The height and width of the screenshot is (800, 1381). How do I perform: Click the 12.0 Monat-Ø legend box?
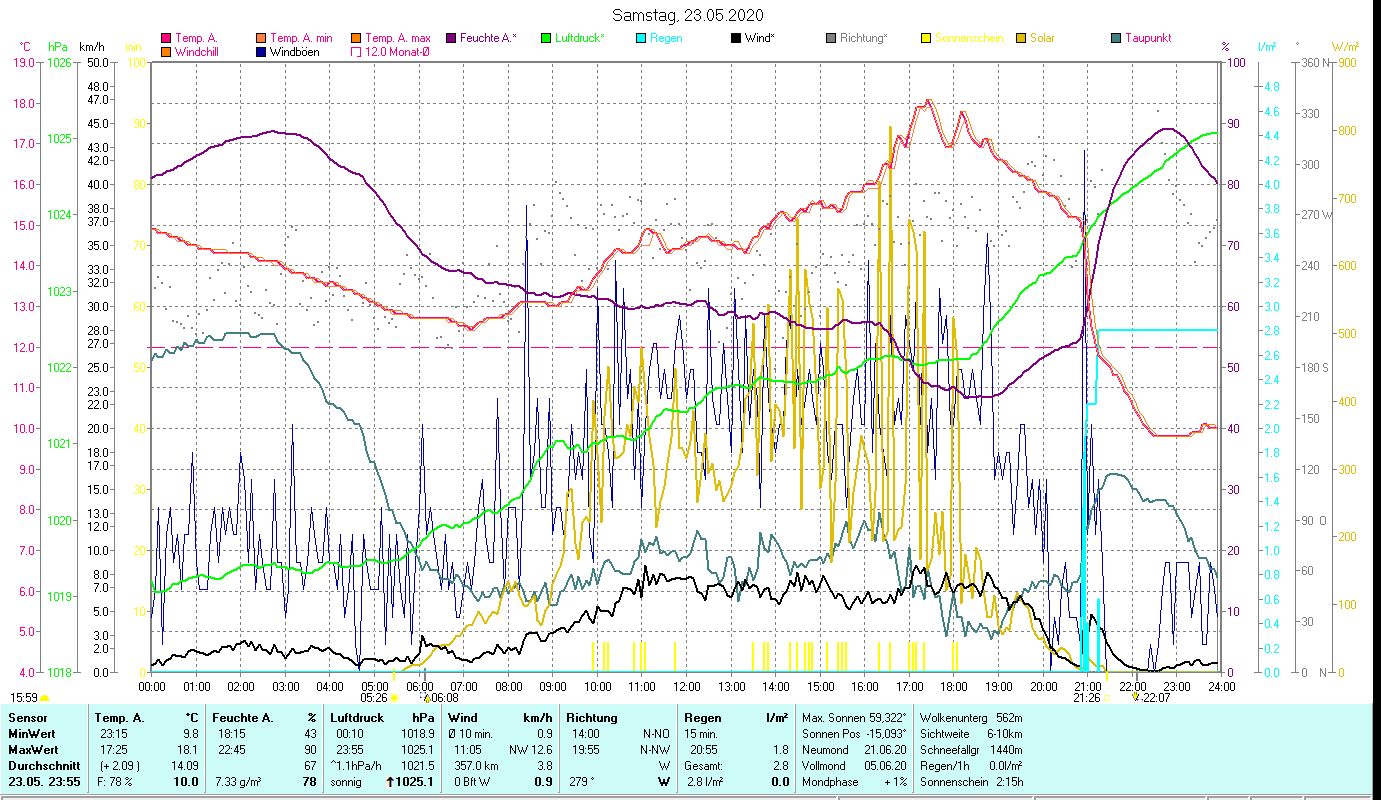356,51
